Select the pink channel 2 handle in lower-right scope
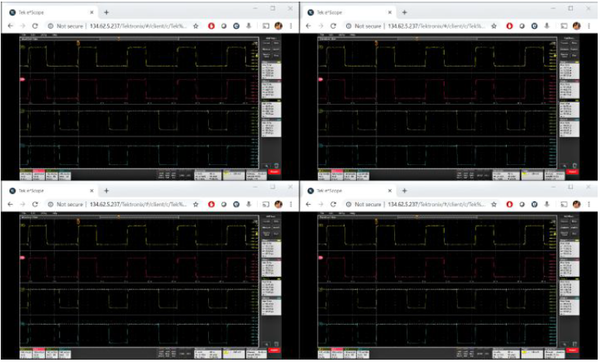Image resolution: width=600 pixels, height=362 pixels. click(320, 258)
